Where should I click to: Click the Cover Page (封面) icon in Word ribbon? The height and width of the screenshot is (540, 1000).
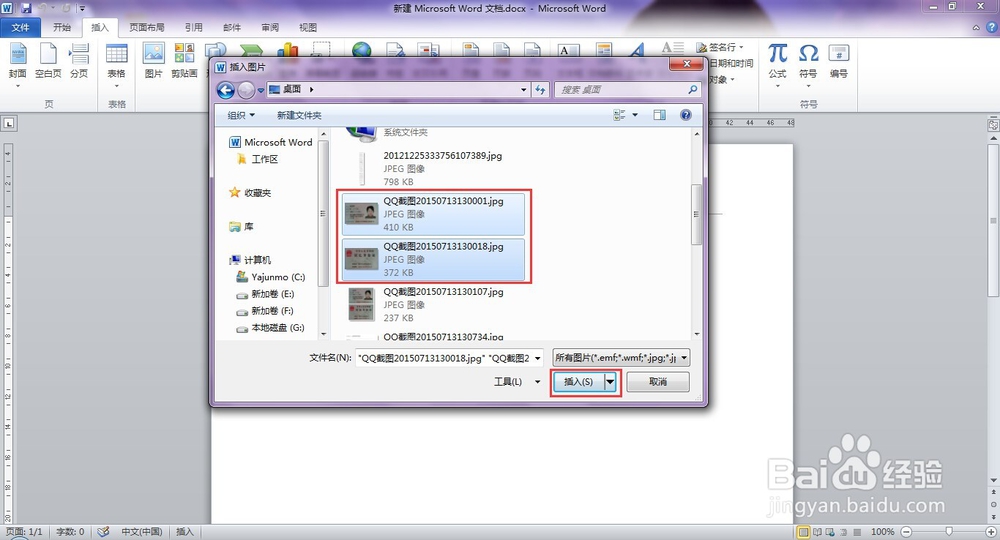[x=18, y=62]
